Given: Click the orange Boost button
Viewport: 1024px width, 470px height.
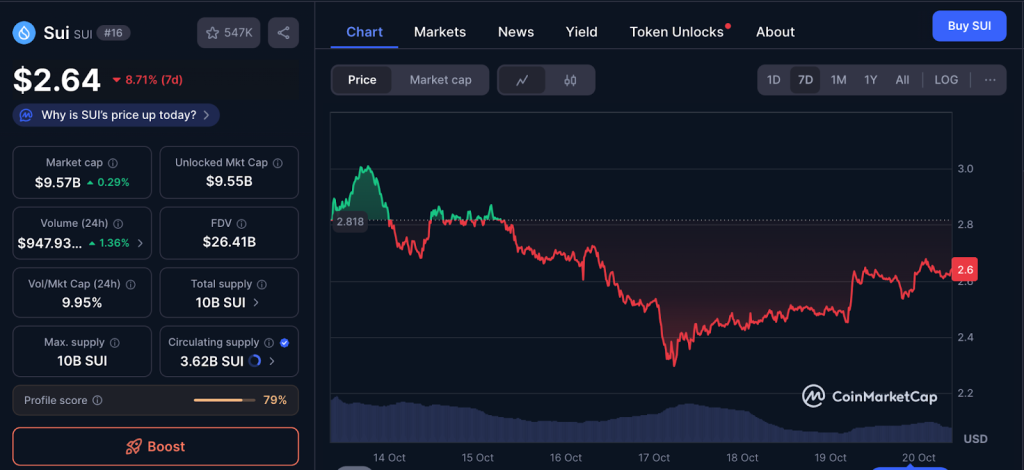Looking at the screenshot, I should (155, 446).
